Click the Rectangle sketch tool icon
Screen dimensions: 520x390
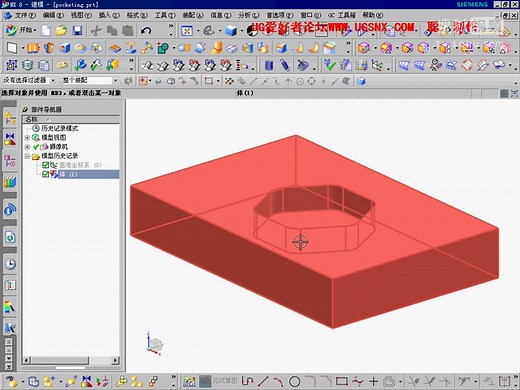point(342,381)
